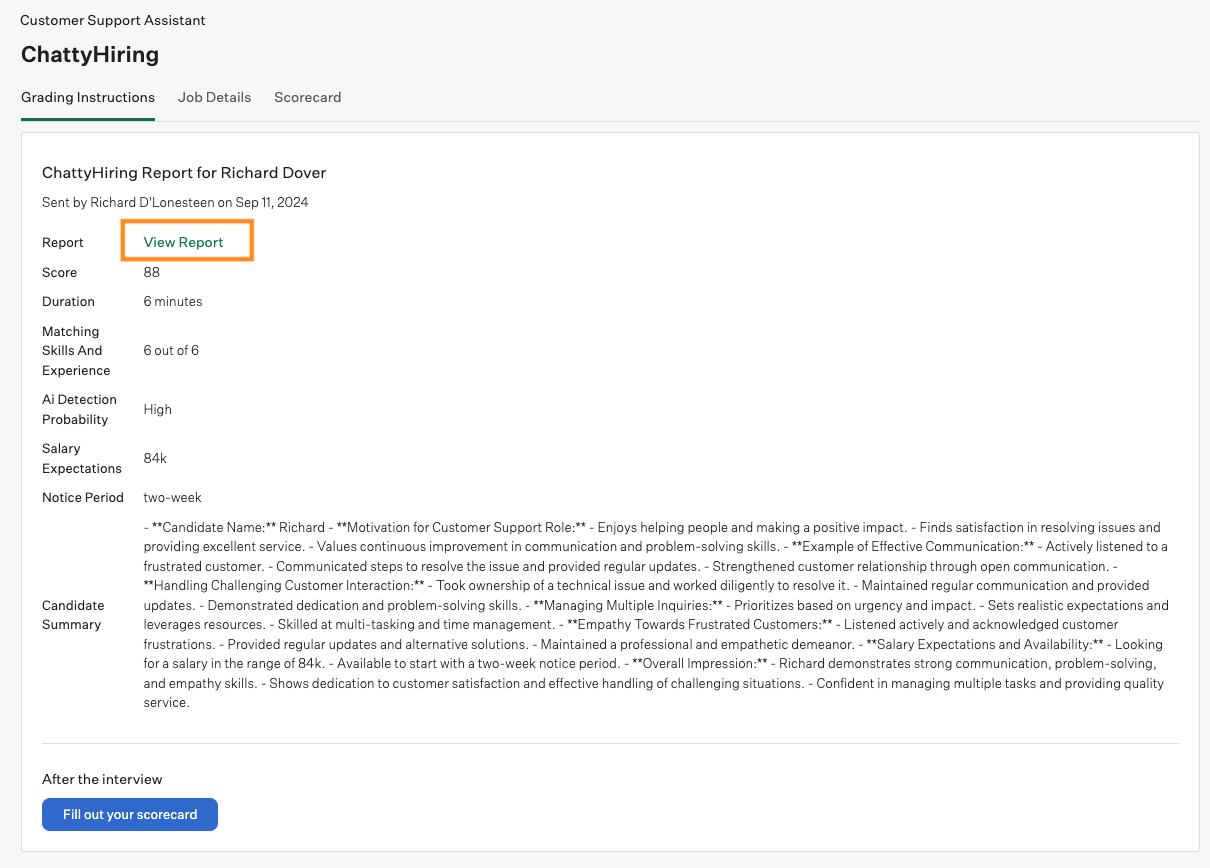Open the View Report link
Image resolution: width=1210 pixels, height=868 pixels.
click(184, 242)
